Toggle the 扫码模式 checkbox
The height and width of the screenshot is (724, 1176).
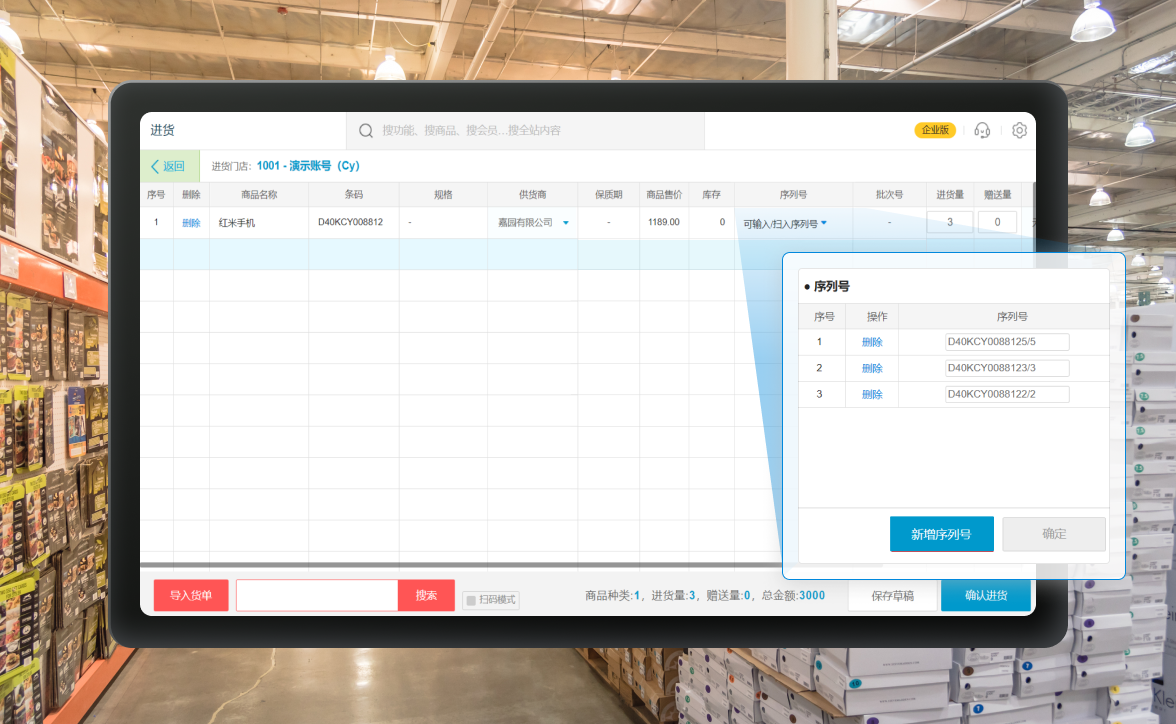point(471,600)
